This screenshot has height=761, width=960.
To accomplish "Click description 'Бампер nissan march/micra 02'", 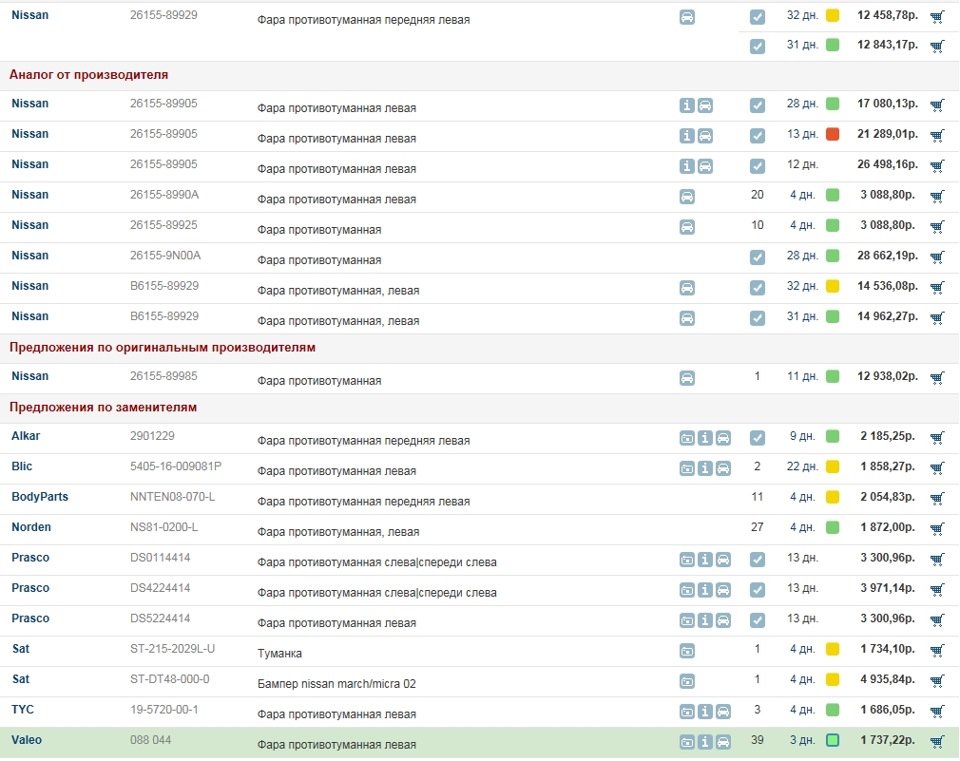I will [x=337, y=684].
